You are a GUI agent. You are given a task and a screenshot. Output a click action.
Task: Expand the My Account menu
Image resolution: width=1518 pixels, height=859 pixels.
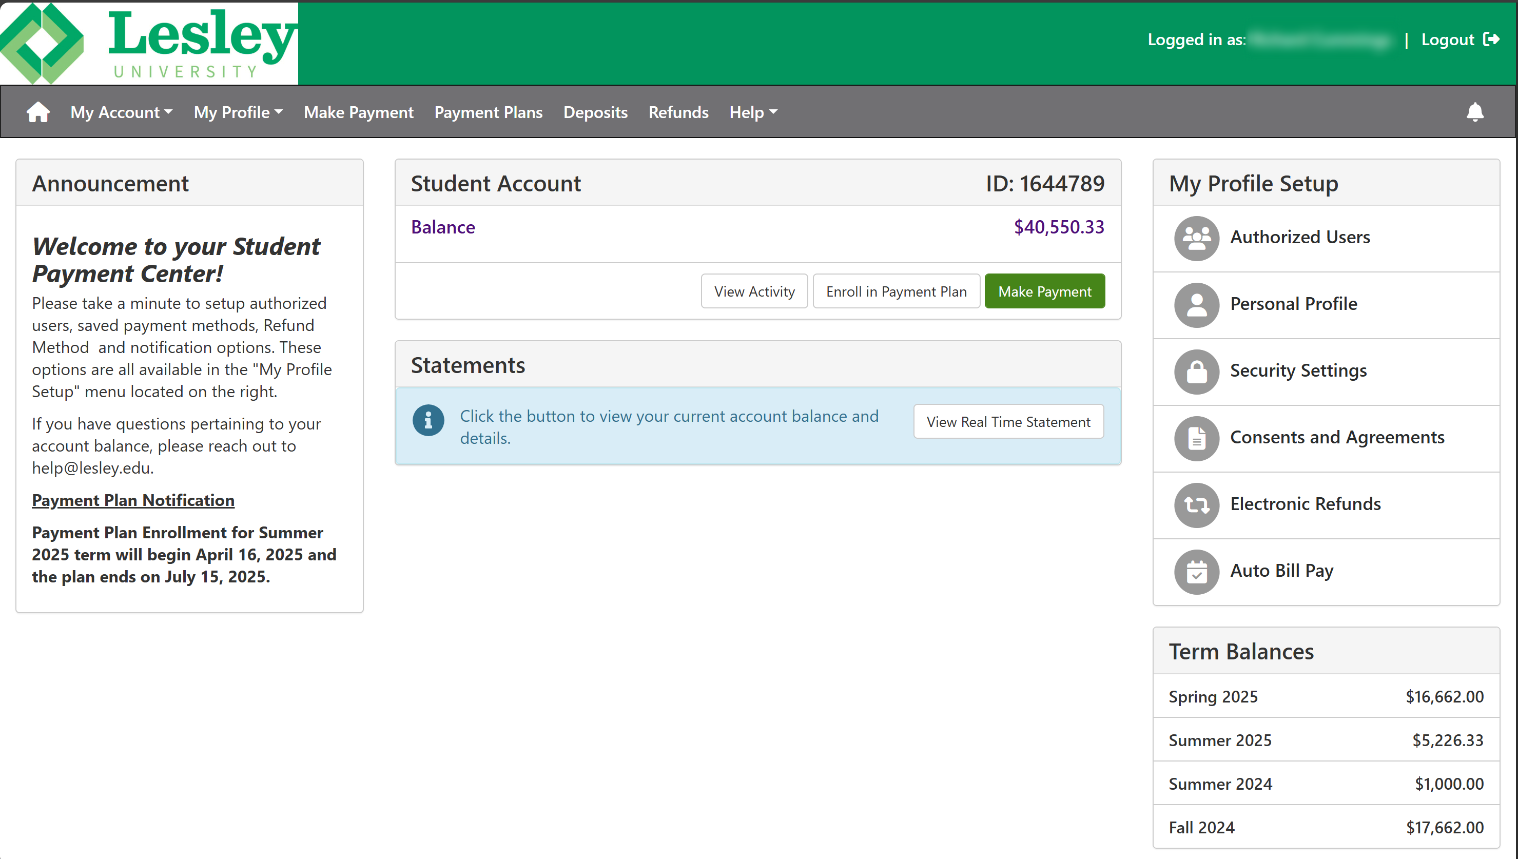point(121,112)
